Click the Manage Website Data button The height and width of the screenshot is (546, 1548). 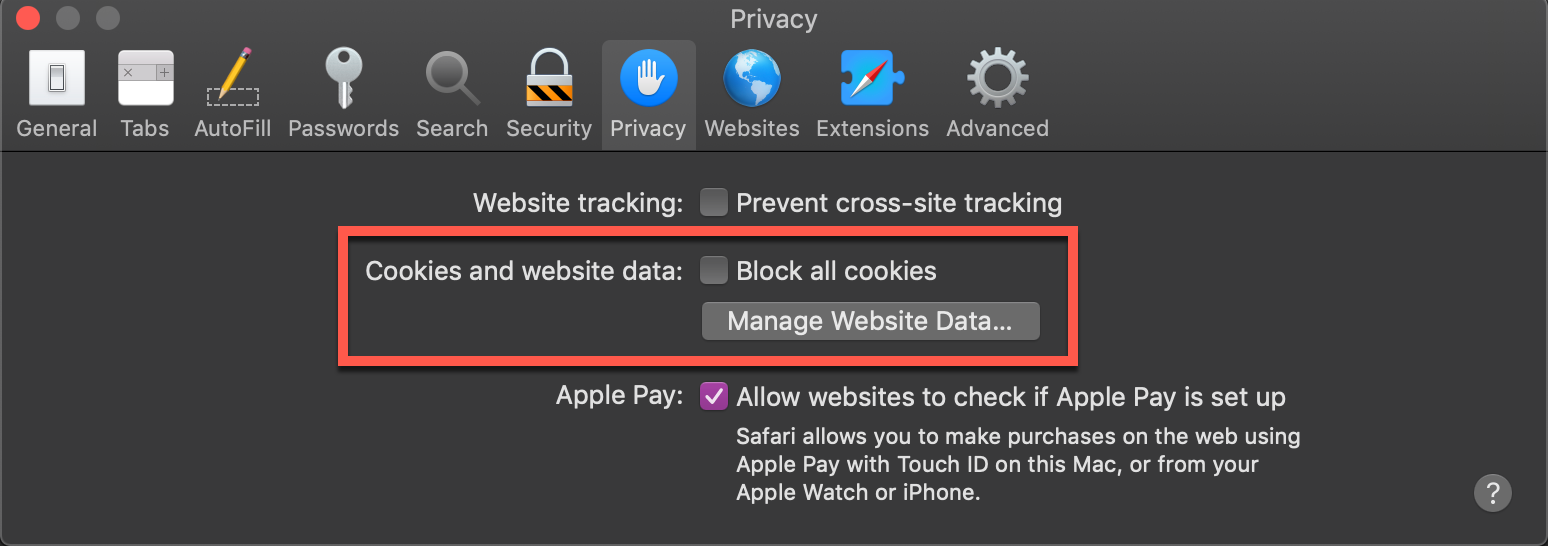(x=870, y=322)
